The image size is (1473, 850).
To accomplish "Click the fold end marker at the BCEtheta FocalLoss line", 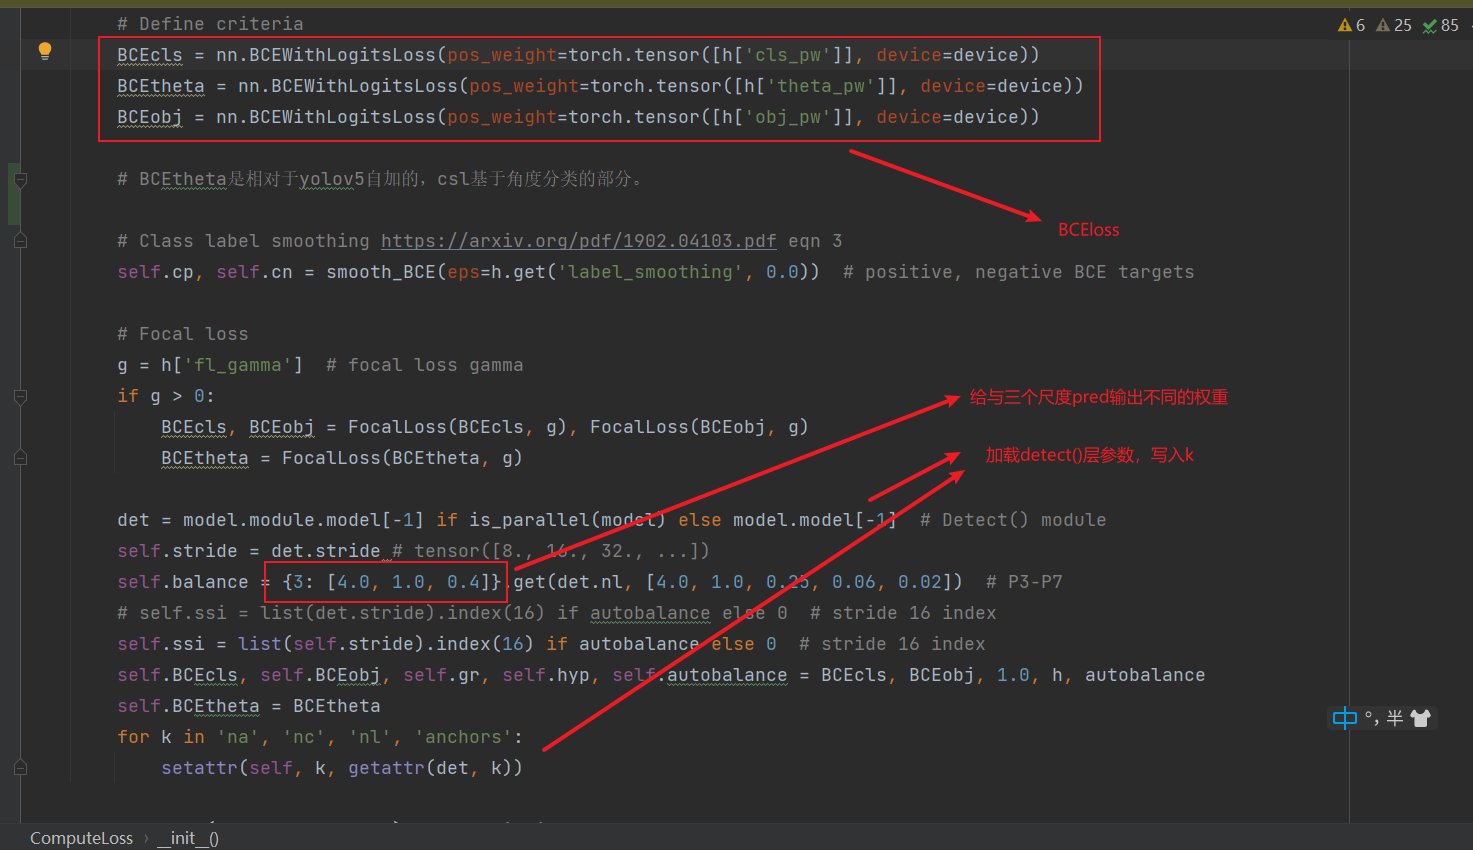I will [x=20, y=458].
